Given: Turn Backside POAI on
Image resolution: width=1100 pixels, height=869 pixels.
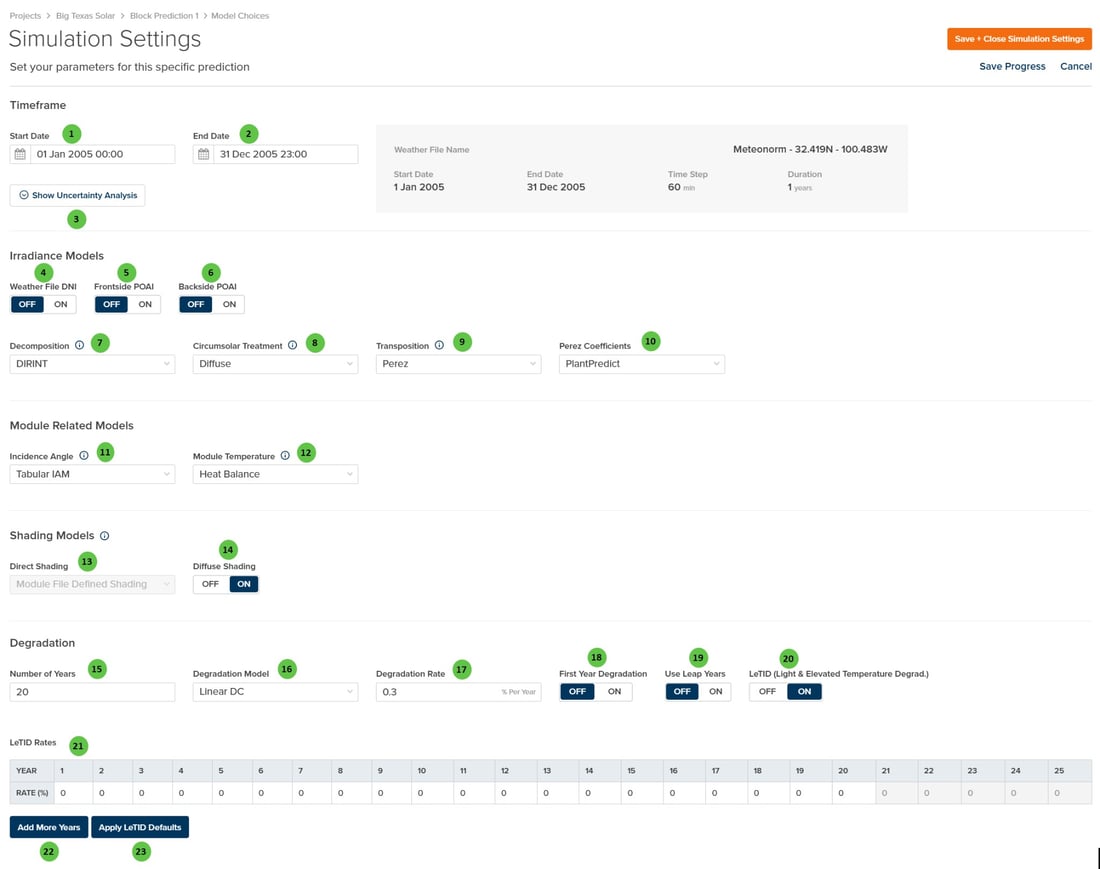Looking at the screenshot, I should 229,304.
